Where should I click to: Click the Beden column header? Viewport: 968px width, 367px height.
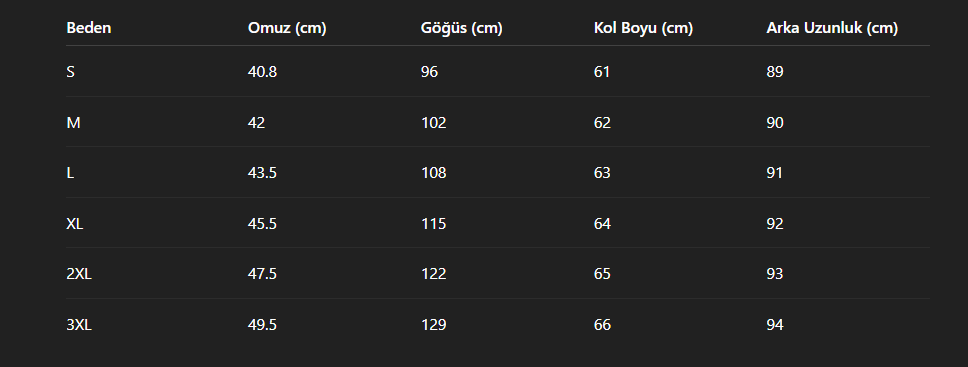point(88,28)
